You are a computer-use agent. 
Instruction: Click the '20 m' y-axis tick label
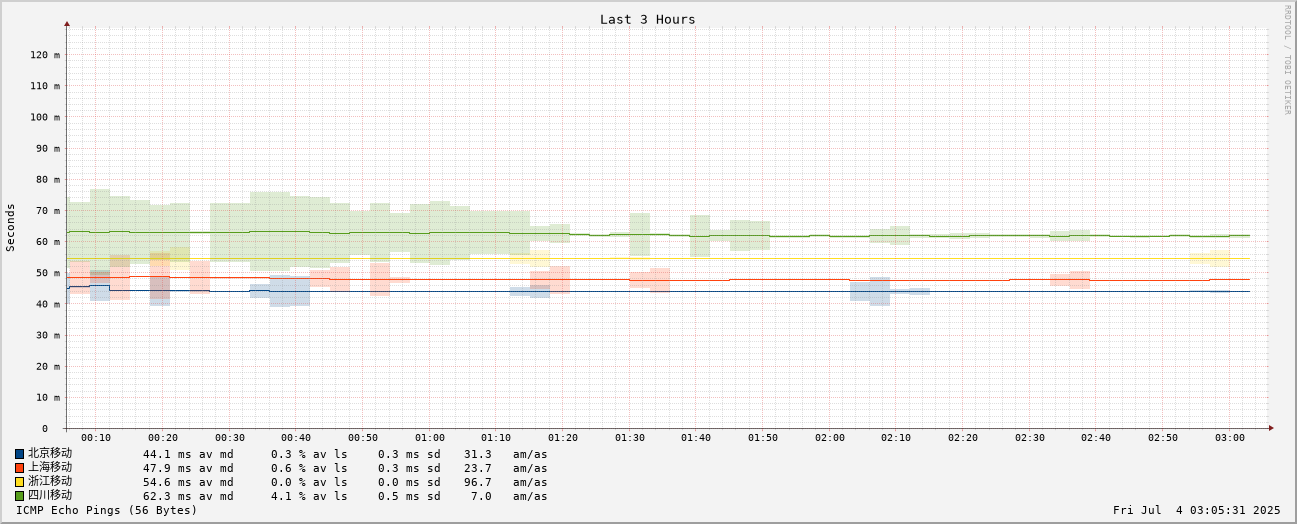pyautogui.click(x=48, y=366)
